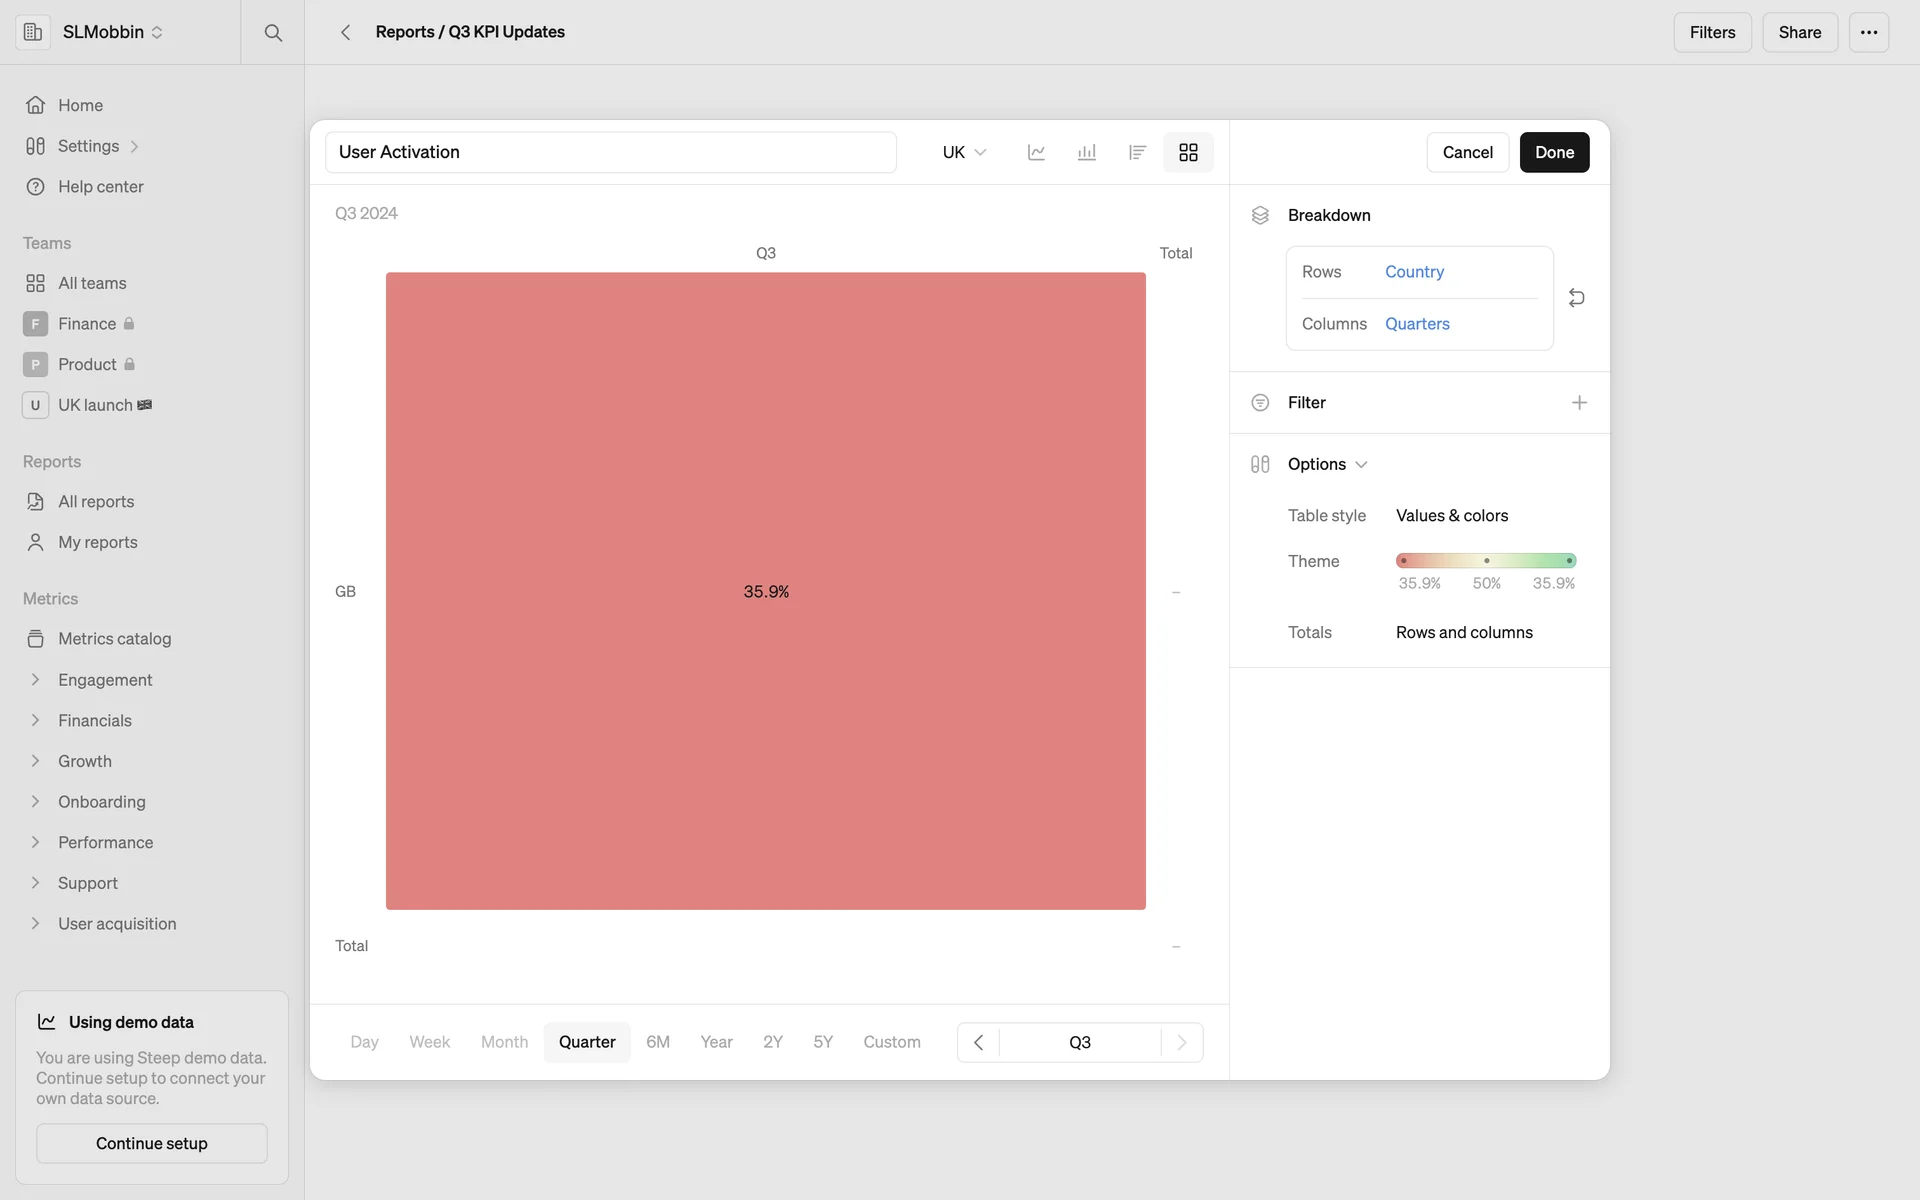Swap rows and columns in Breakdown
This screenshot has height=1200, width=1920.
click(x=1576, y=298)
